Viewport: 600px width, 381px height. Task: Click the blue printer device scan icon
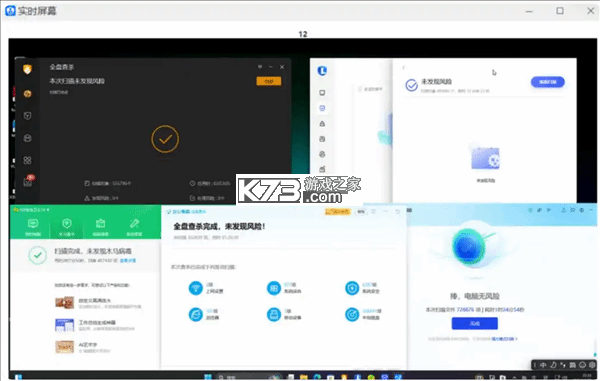click(x=274, y=314)
